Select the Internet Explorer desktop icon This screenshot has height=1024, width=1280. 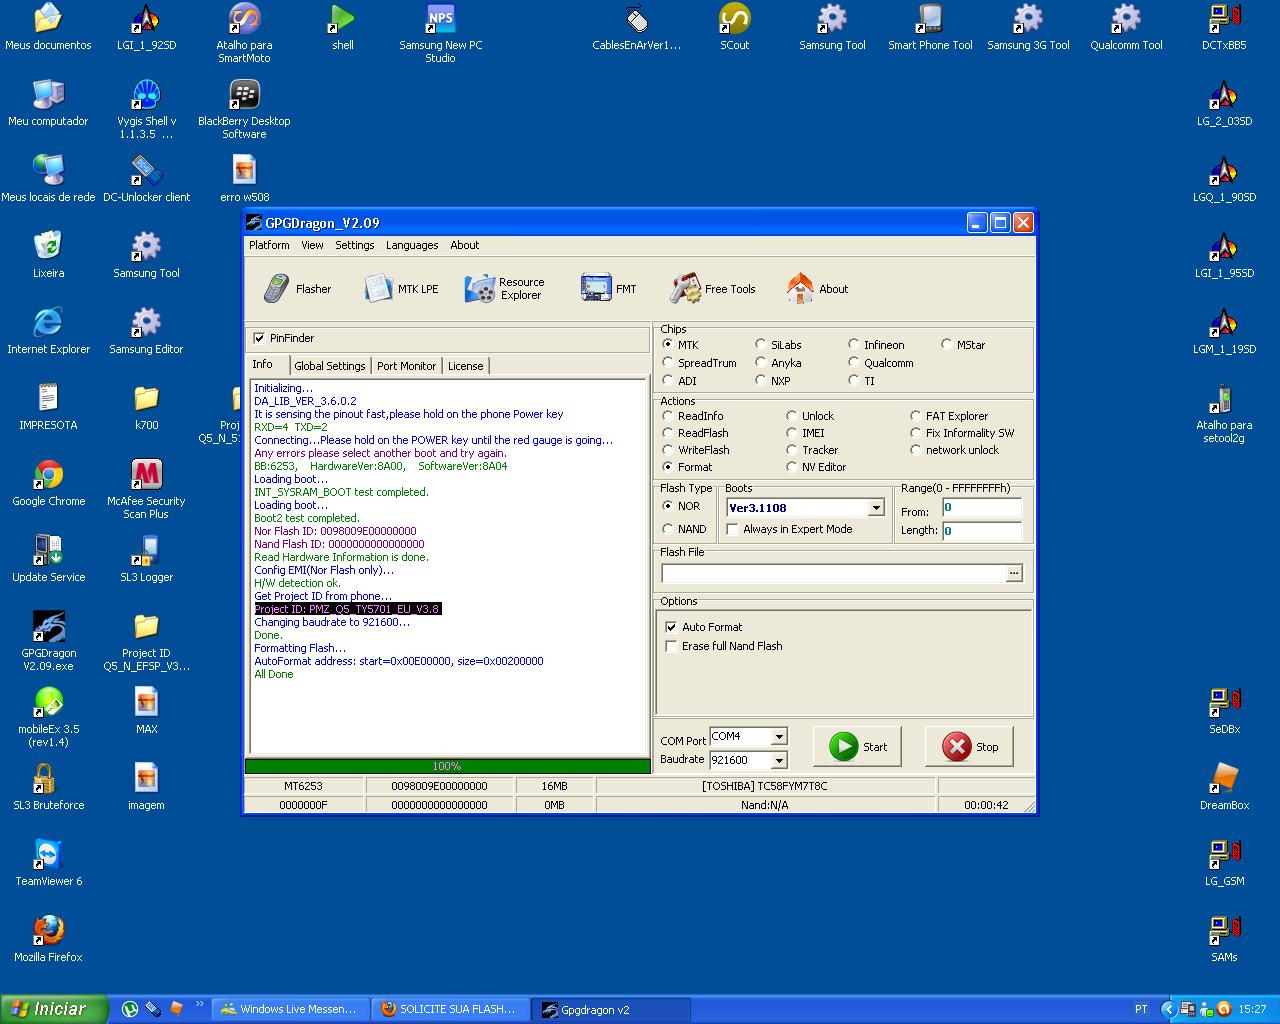[x=48, y=331]
